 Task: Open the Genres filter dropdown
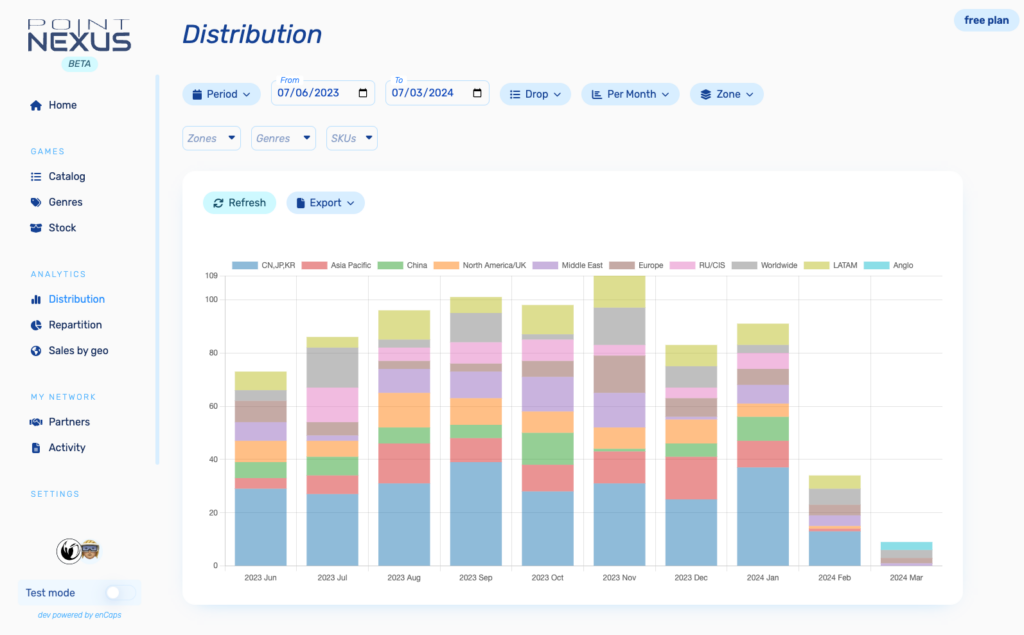283,138
